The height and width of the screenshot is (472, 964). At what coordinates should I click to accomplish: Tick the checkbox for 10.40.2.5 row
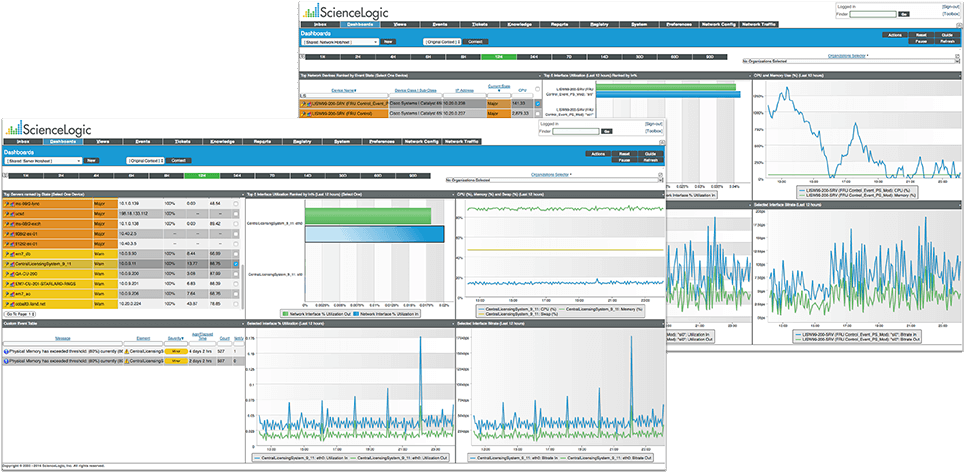[x=235, y=234]
